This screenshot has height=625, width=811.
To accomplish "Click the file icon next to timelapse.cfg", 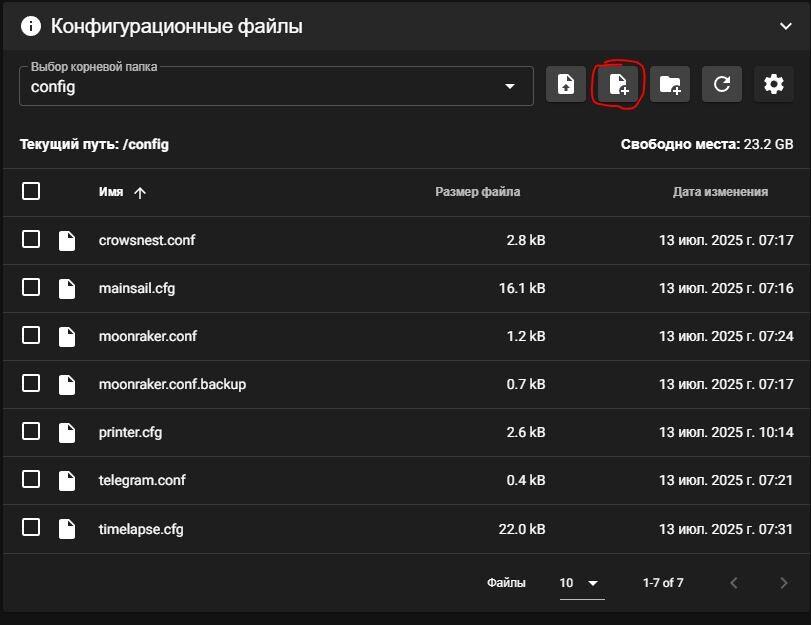I will point(67,529).
